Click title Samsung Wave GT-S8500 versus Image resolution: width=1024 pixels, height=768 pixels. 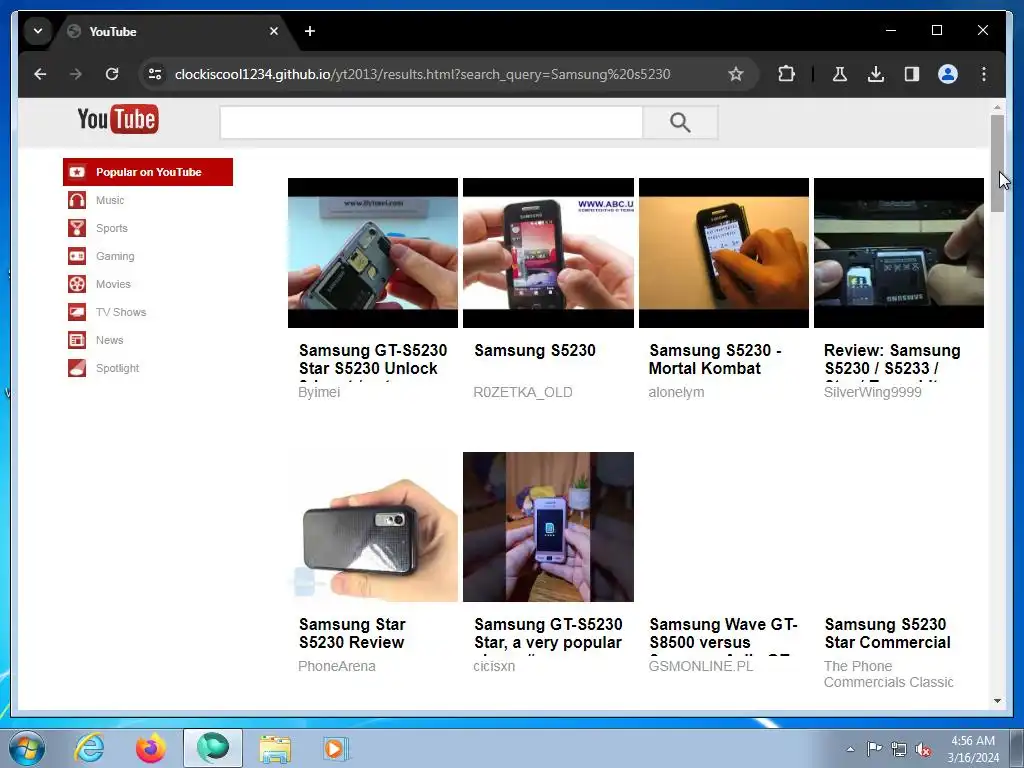click(723, 635)
